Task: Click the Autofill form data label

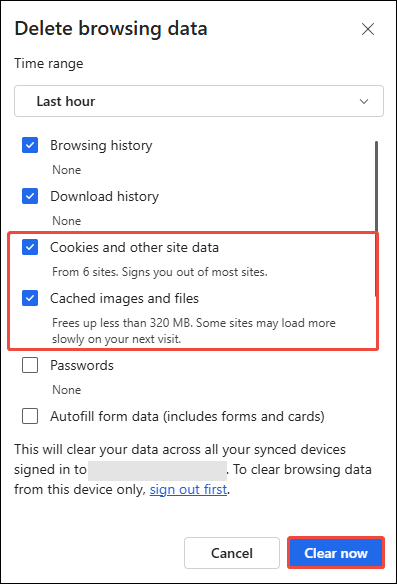Action: tap(187, 416)
